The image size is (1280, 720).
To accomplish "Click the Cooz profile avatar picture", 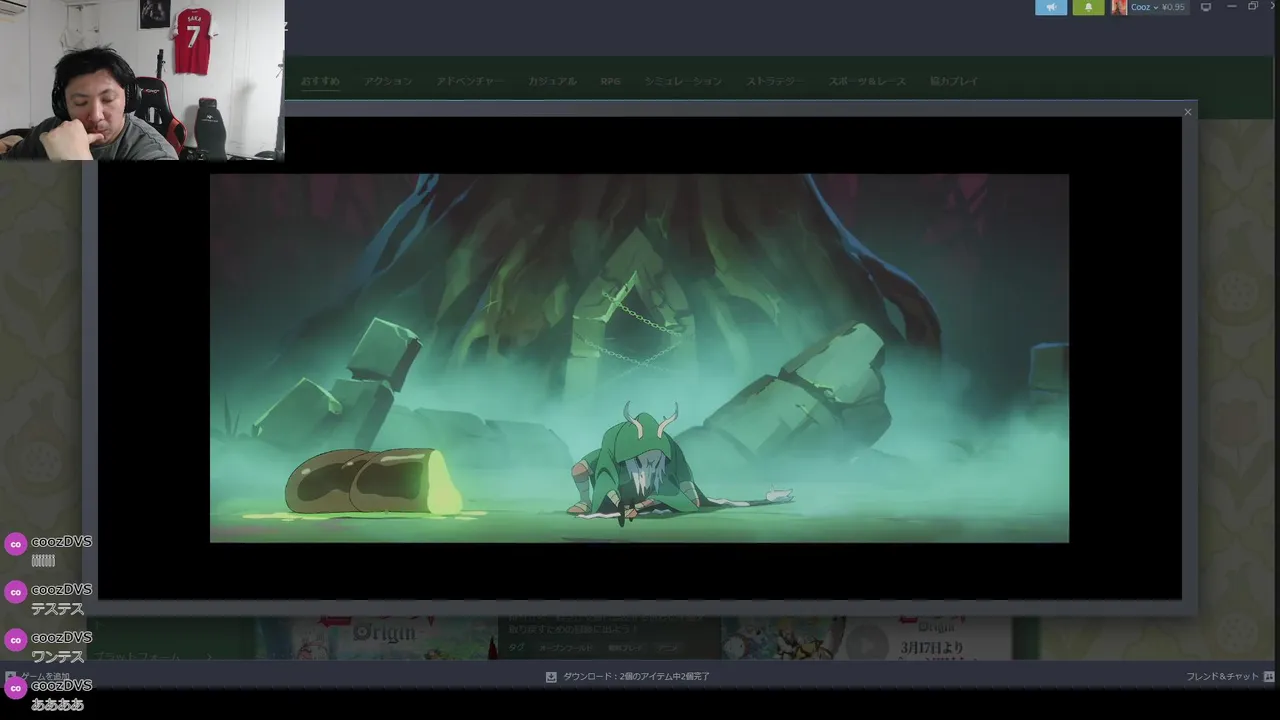I will (1119, 7).
